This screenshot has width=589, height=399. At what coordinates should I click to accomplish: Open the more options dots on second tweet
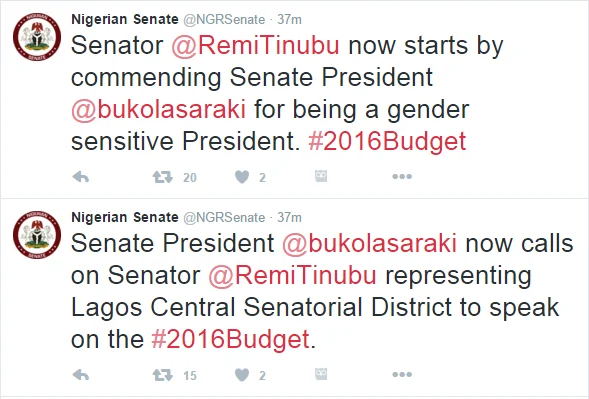click(402, 374)
